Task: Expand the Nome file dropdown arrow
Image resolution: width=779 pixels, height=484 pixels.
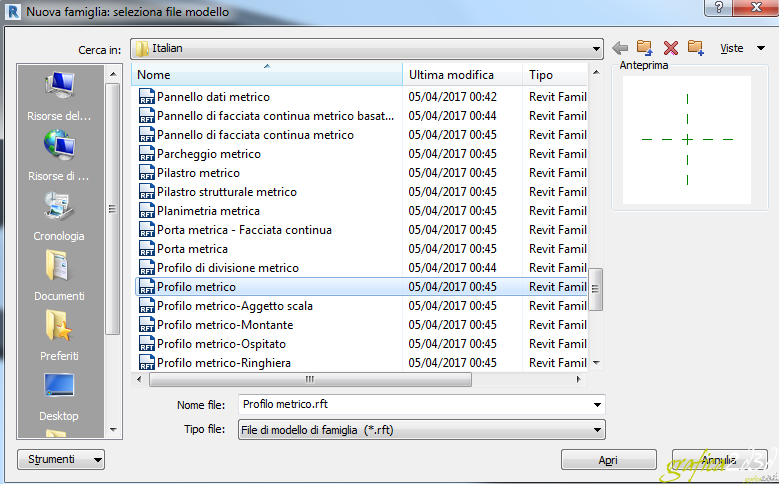Action: point(597,404)
